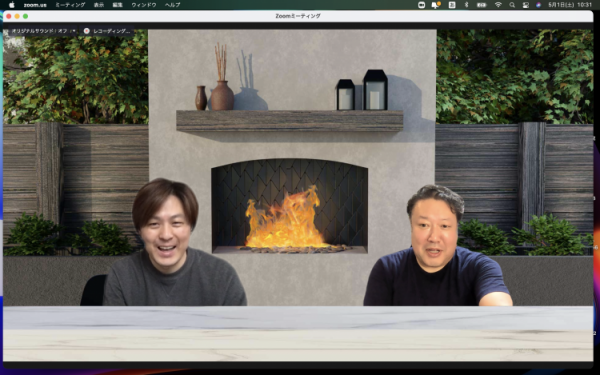Open the Wi-Fi menu icon
The width and height of the screenshot is (600, 375).
498,5
